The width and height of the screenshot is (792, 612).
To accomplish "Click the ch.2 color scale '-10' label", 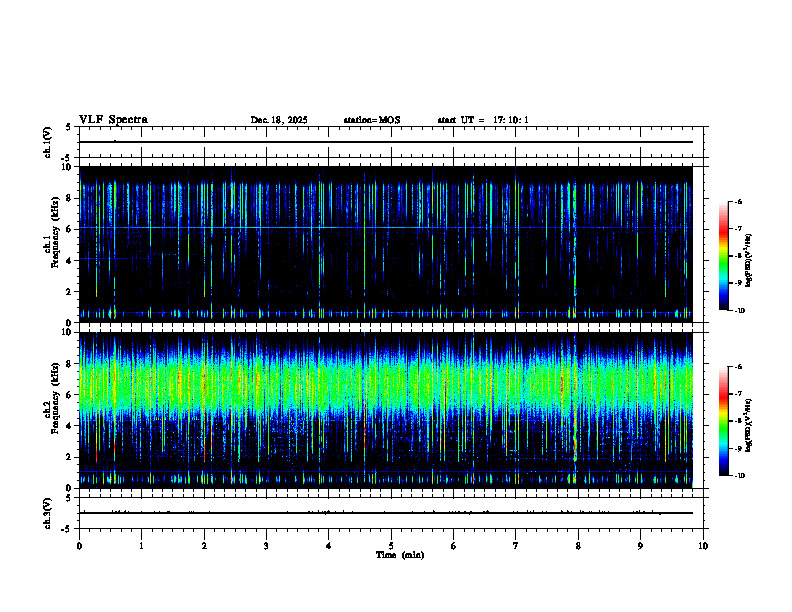I will tap(739, 476).
